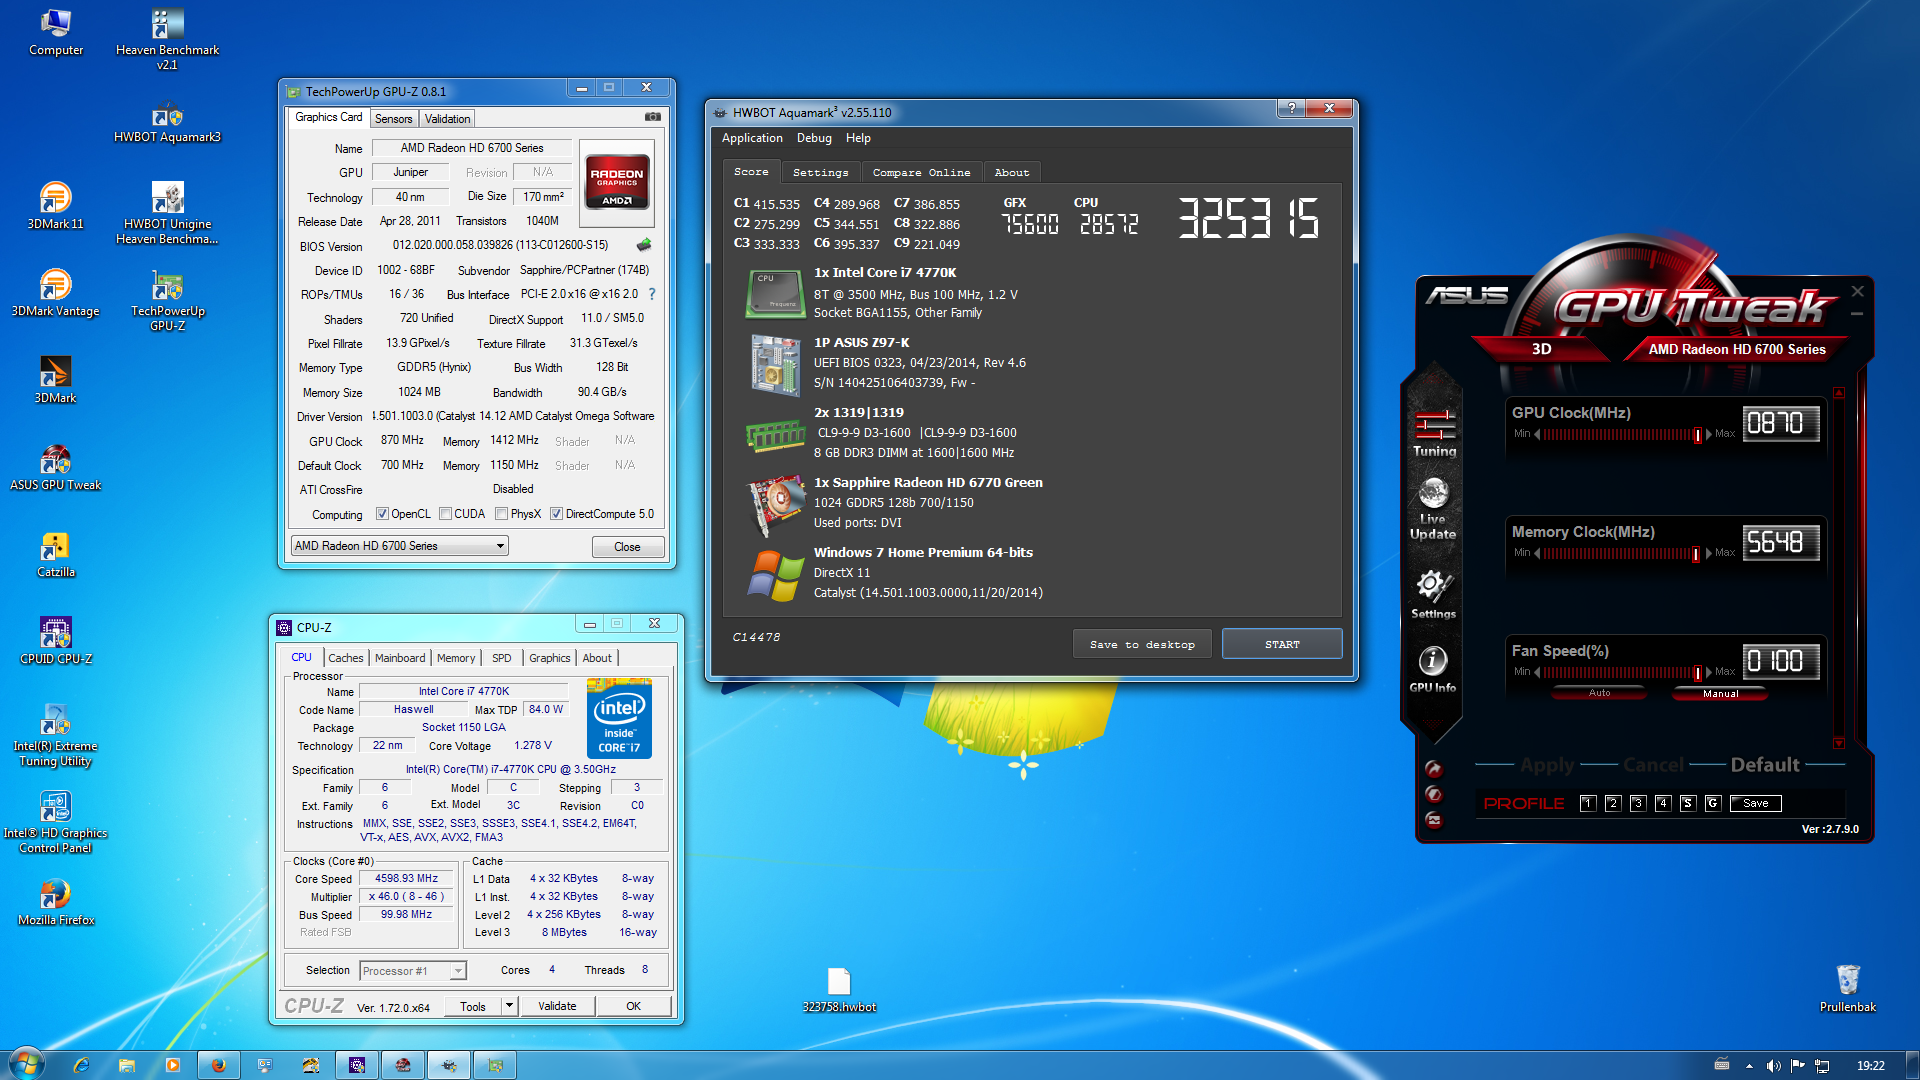Image resolution: width=1920 pixels, height=1080 pixels.
Task: Open Windows Explorer from the taskbar
Action: click(x=127, y=1065)
